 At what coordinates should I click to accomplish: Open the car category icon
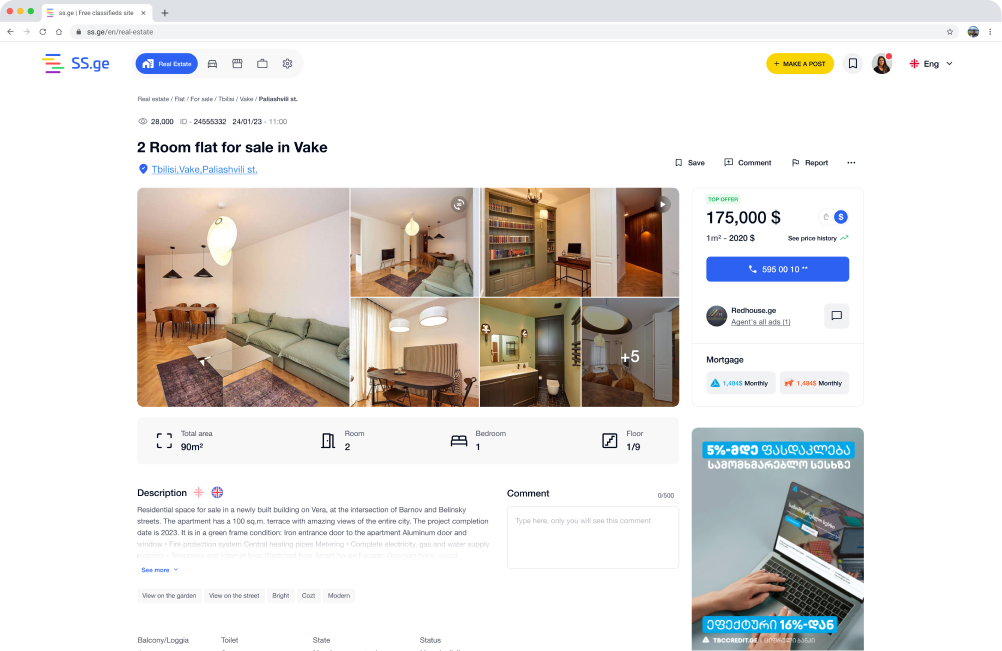(x=212, y=64)
